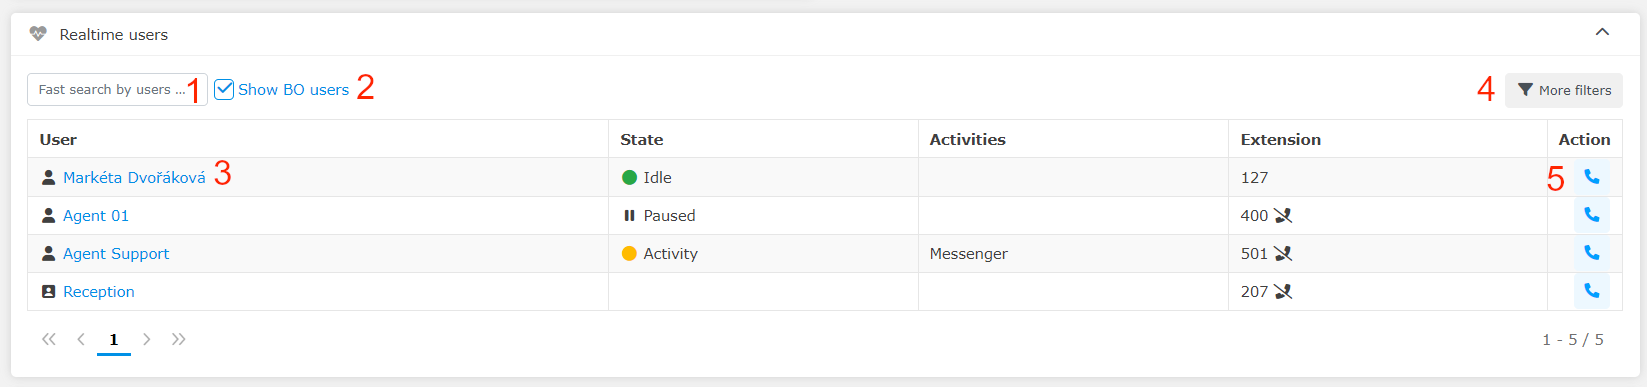
Task: Focus the Fast search by users field
Action: pos(117,89)
